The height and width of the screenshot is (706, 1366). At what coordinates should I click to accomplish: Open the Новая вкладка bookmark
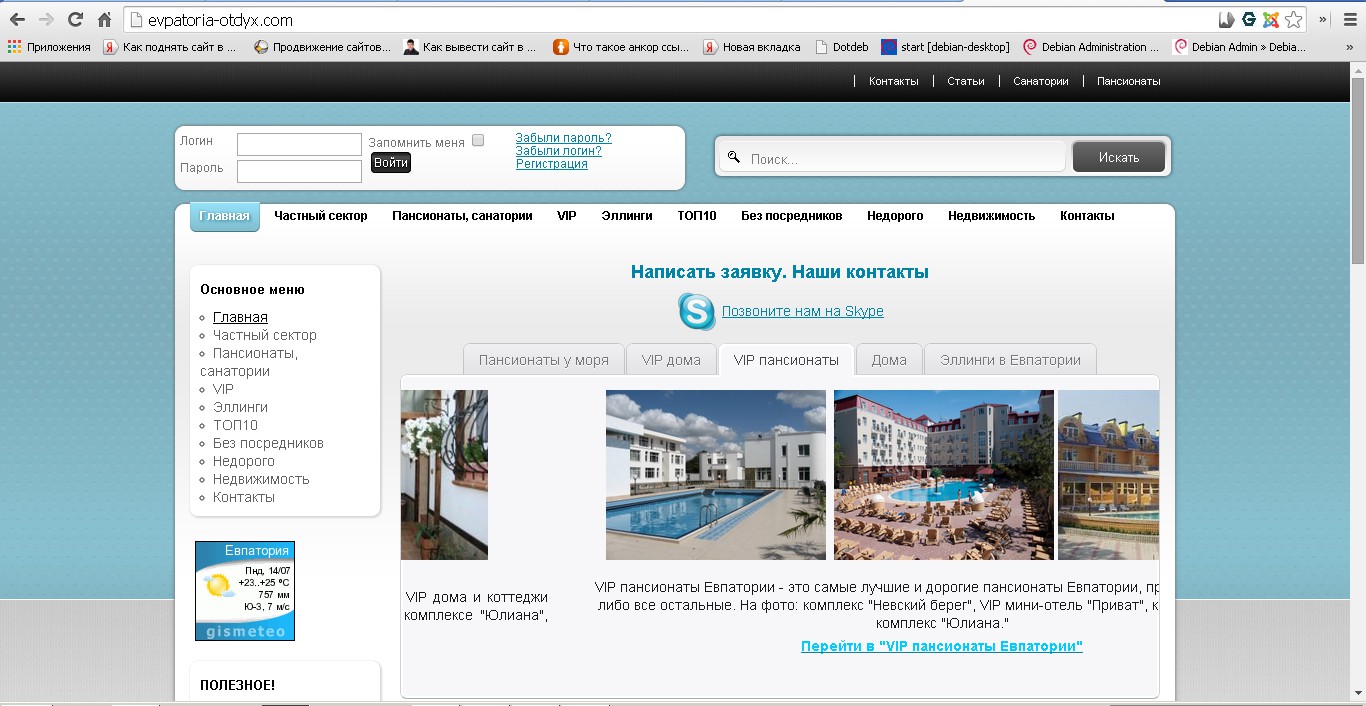752,47
